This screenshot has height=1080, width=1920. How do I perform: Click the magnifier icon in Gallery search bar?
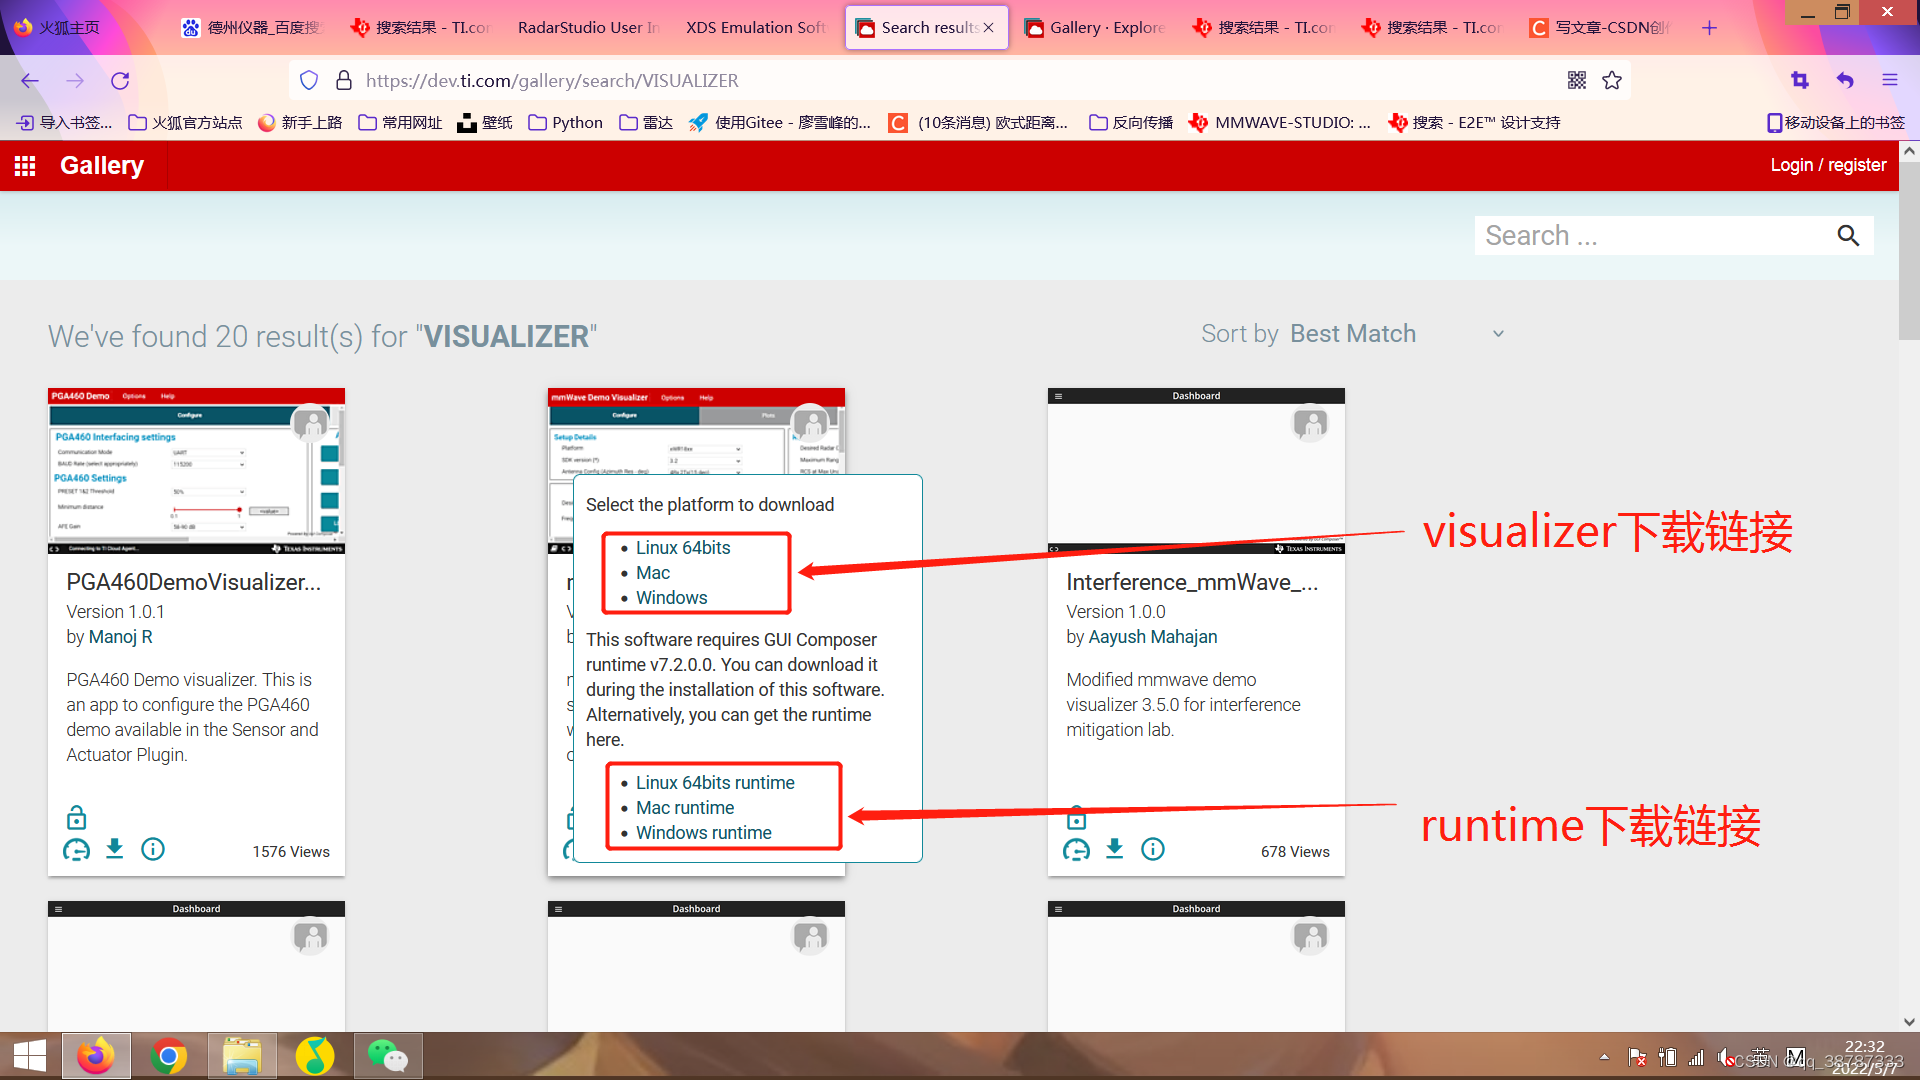[1848, 235]
